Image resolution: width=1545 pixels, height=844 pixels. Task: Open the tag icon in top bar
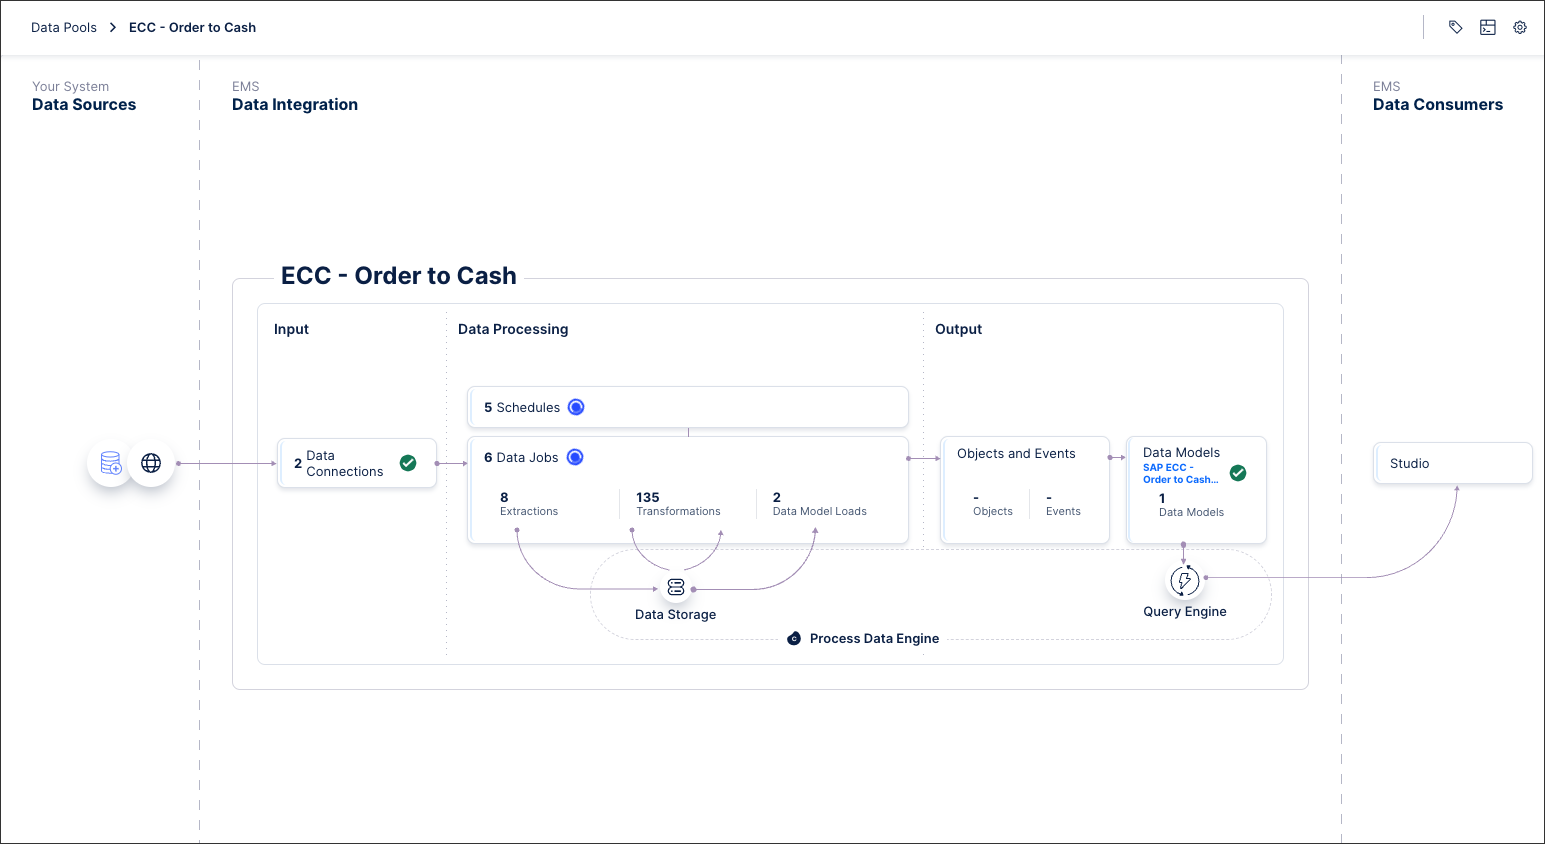pyautogui.click(x=1456, y=28)
